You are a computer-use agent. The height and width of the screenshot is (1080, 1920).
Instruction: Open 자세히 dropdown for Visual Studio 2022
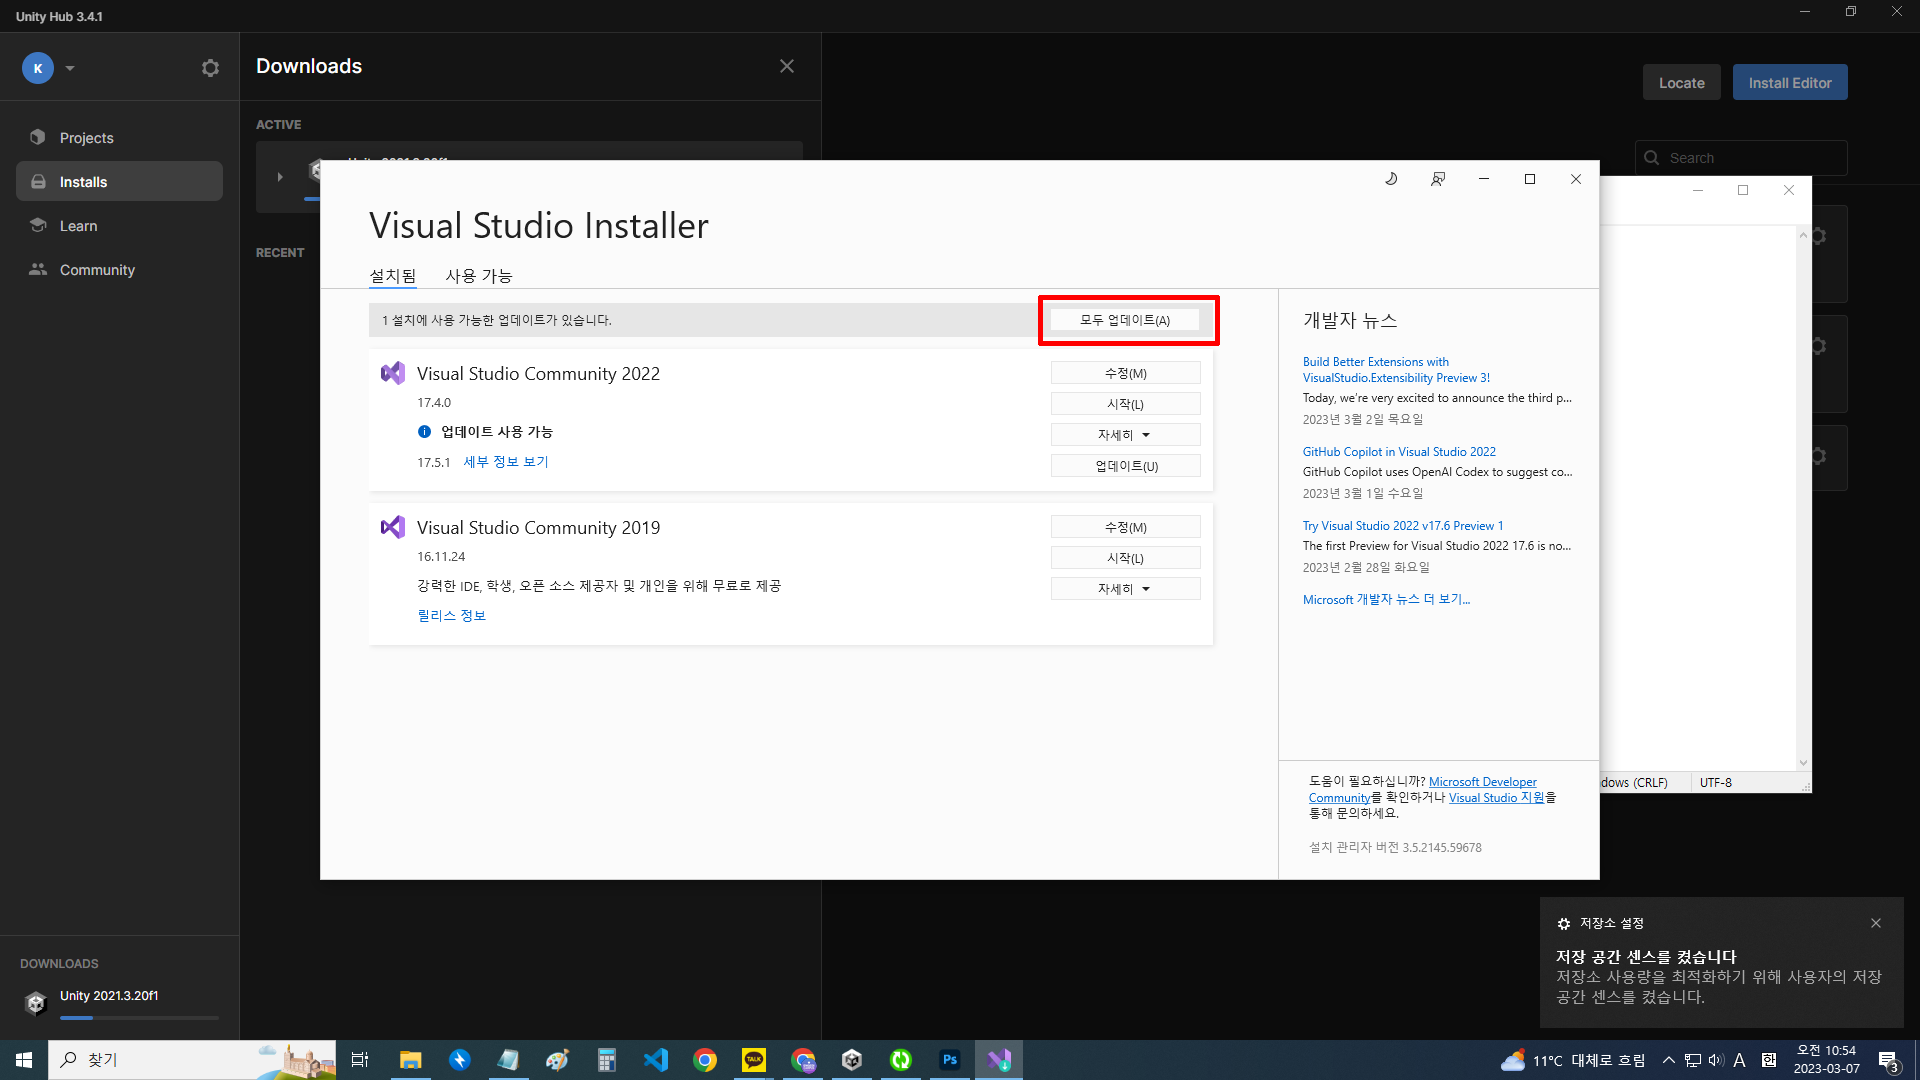pyautogui.click(x=1125, y=435)
